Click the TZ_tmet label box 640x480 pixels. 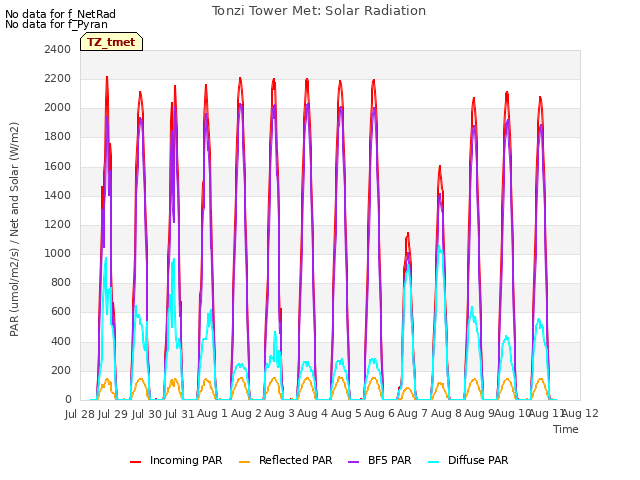[111, 42]
